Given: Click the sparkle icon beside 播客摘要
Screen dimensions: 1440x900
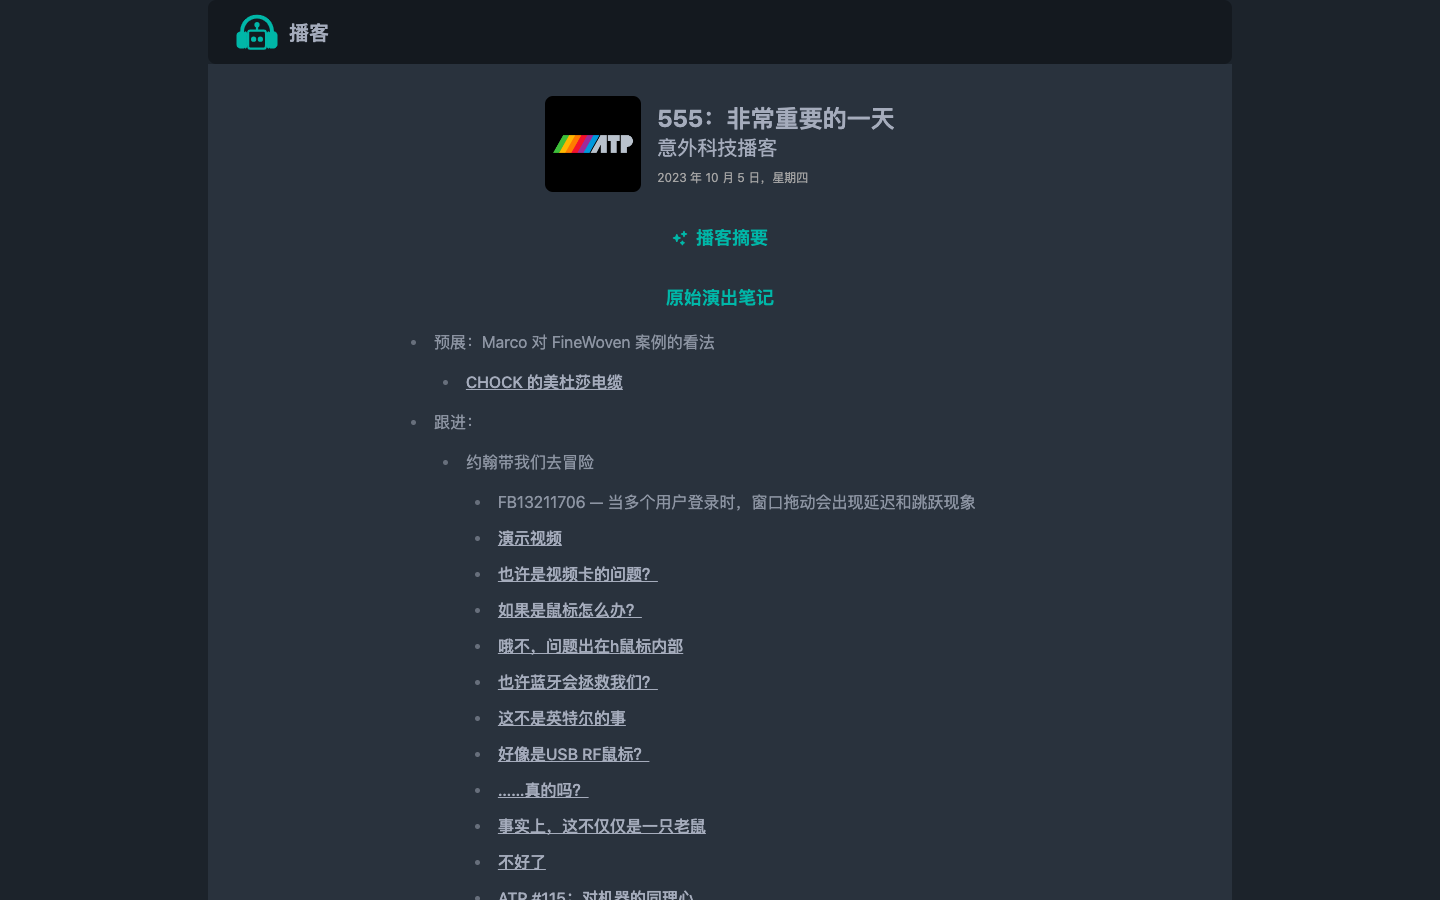Looking at the screenshot, I should pyautogui.click(x=680, y=238).
